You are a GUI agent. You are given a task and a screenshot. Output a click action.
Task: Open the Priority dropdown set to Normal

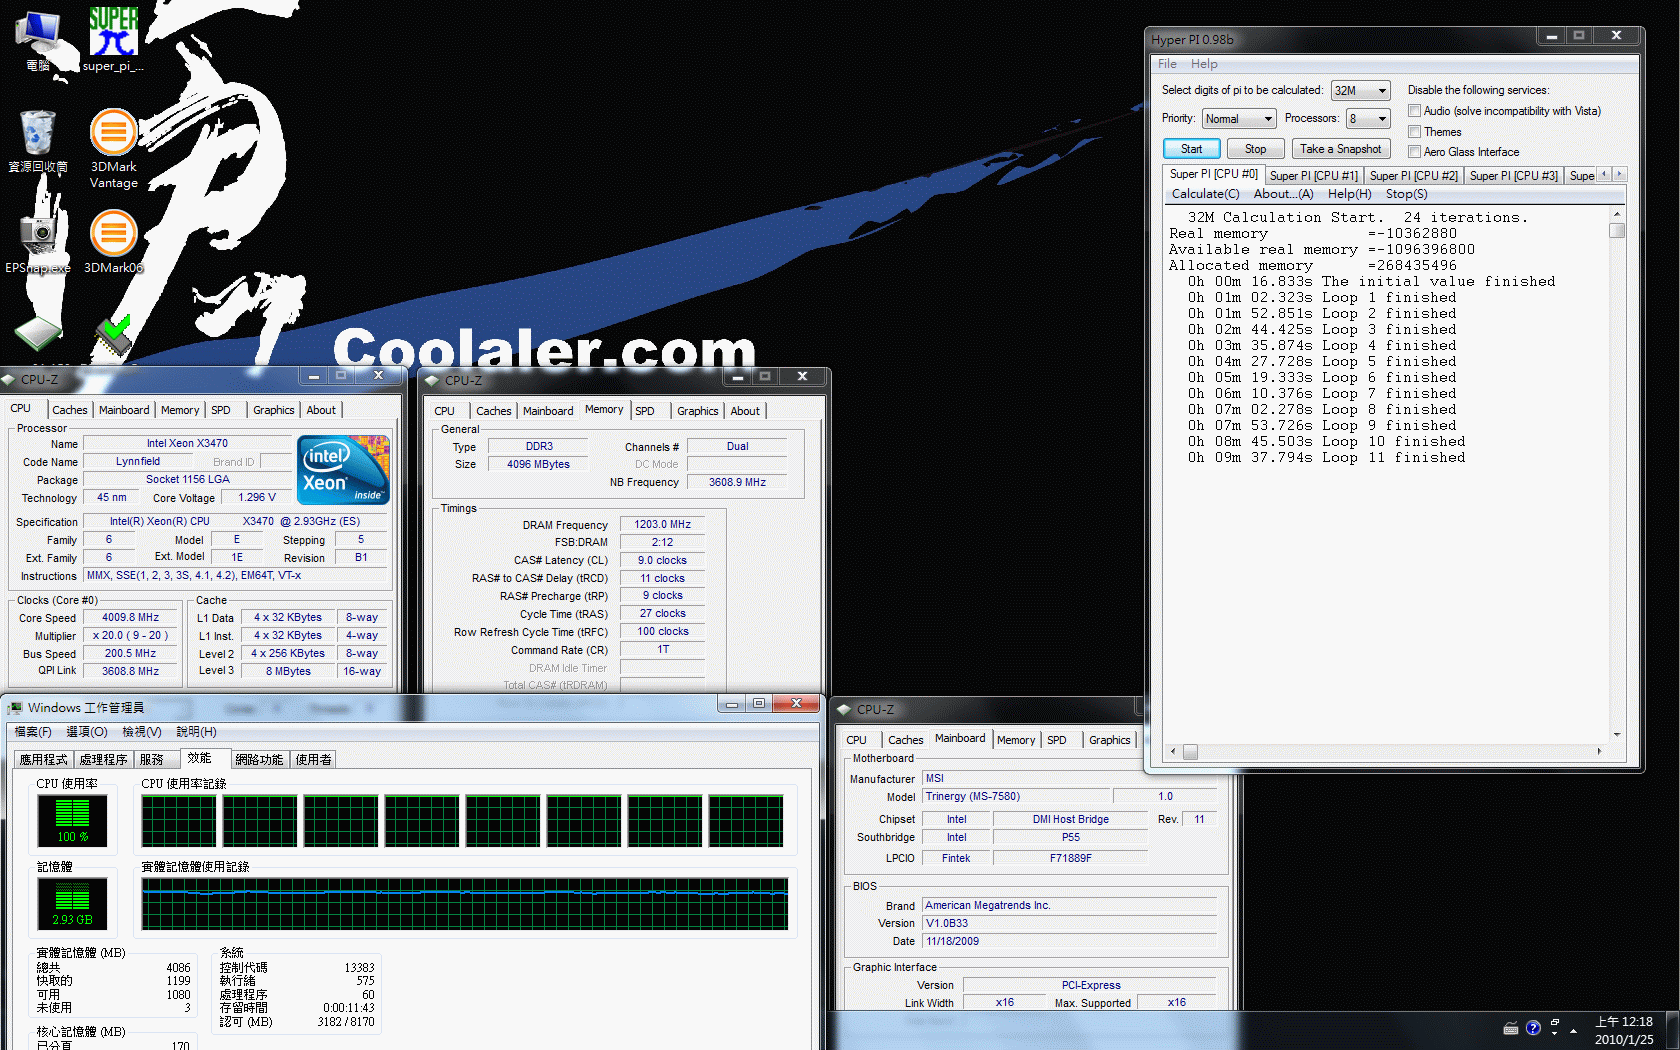1239,118
